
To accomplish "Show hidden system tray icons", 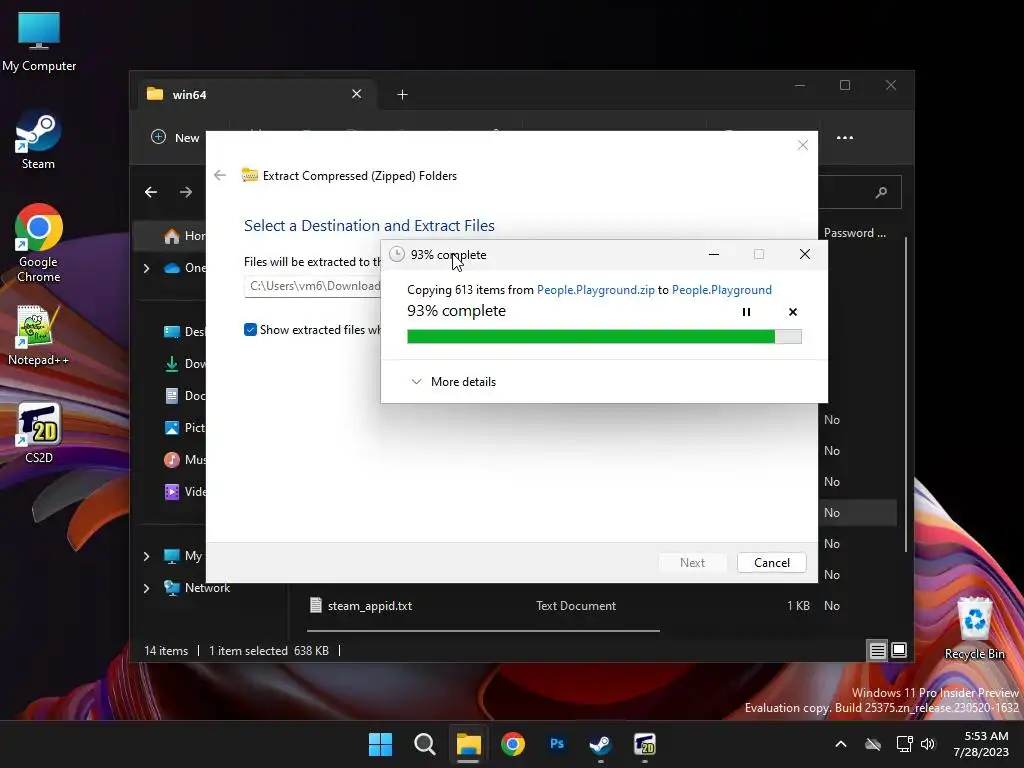I will pos(841,744).
